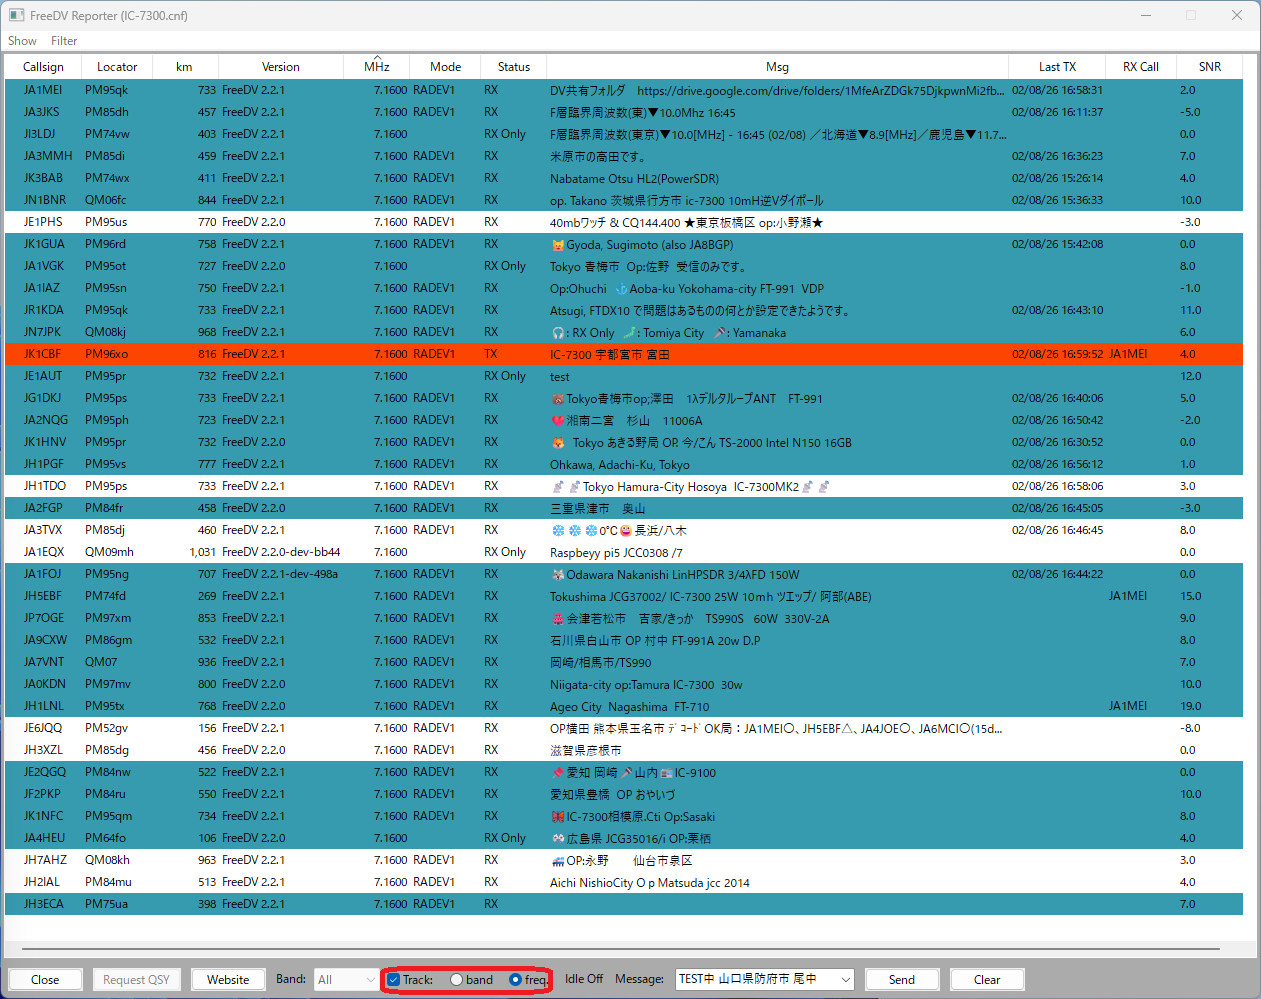Click the emoji in JA1FOJ Odawara message
This screenshot has height=999, width=1261.
coord(557,575)
